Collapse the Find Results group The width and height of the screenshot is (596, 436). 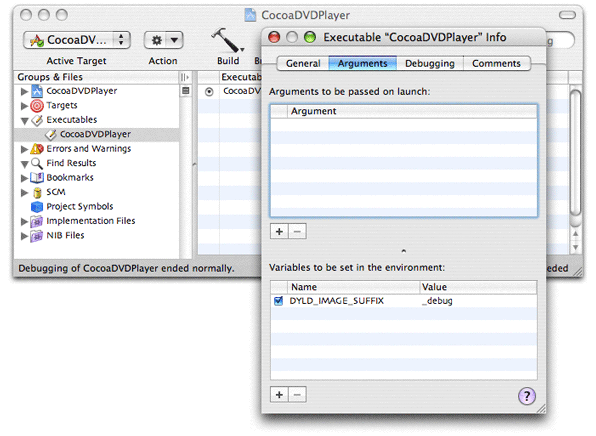[25, 164]
